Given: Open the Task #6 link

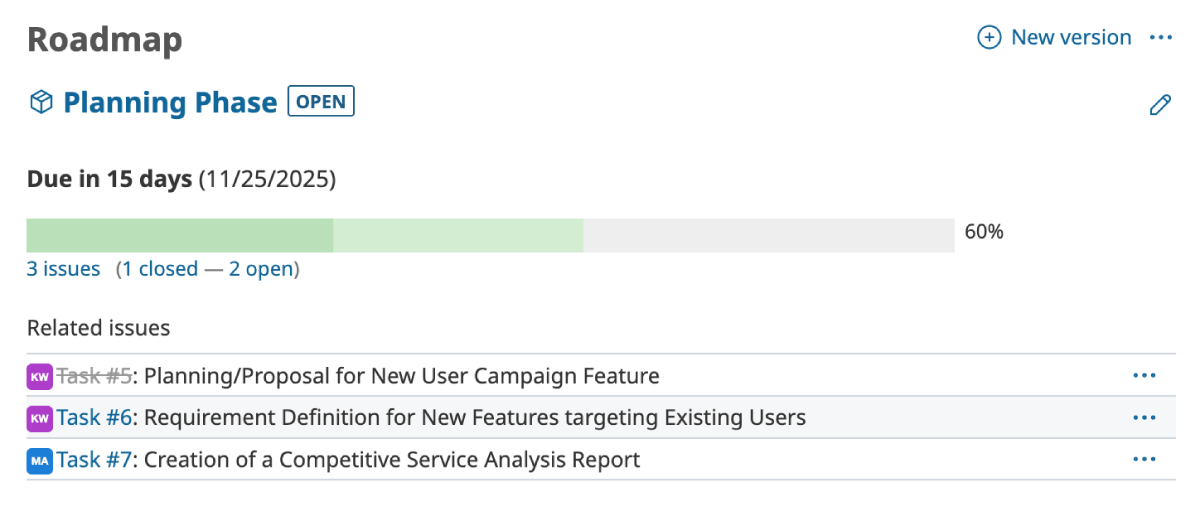Looking at the screenshot, I should [94, 418].
